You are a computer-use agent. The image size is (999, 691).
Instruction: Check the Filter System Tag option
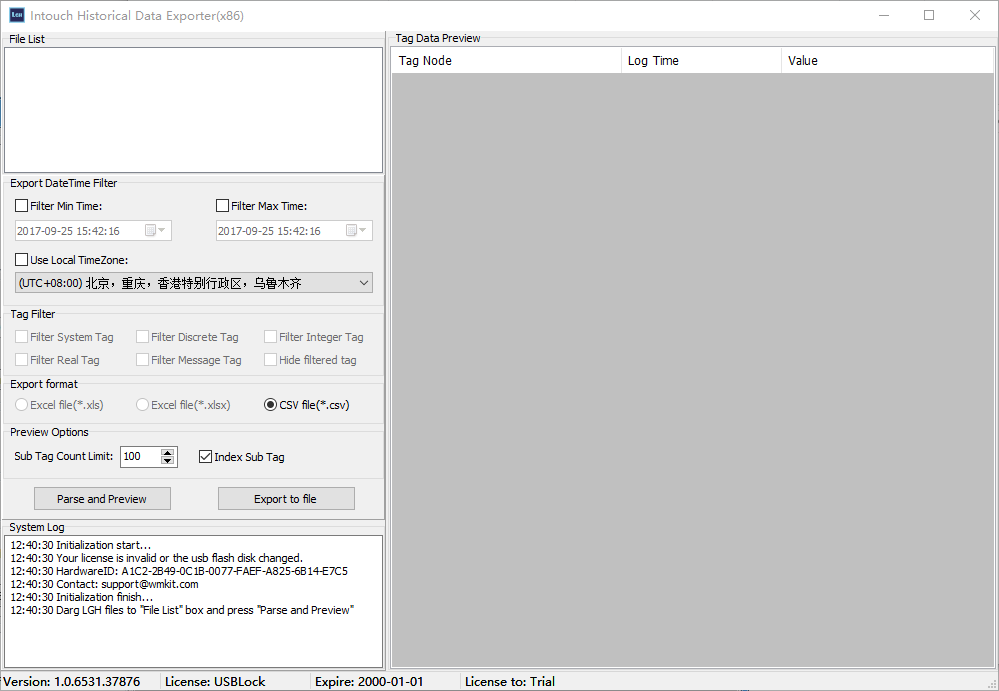click(x=22, y=337)
